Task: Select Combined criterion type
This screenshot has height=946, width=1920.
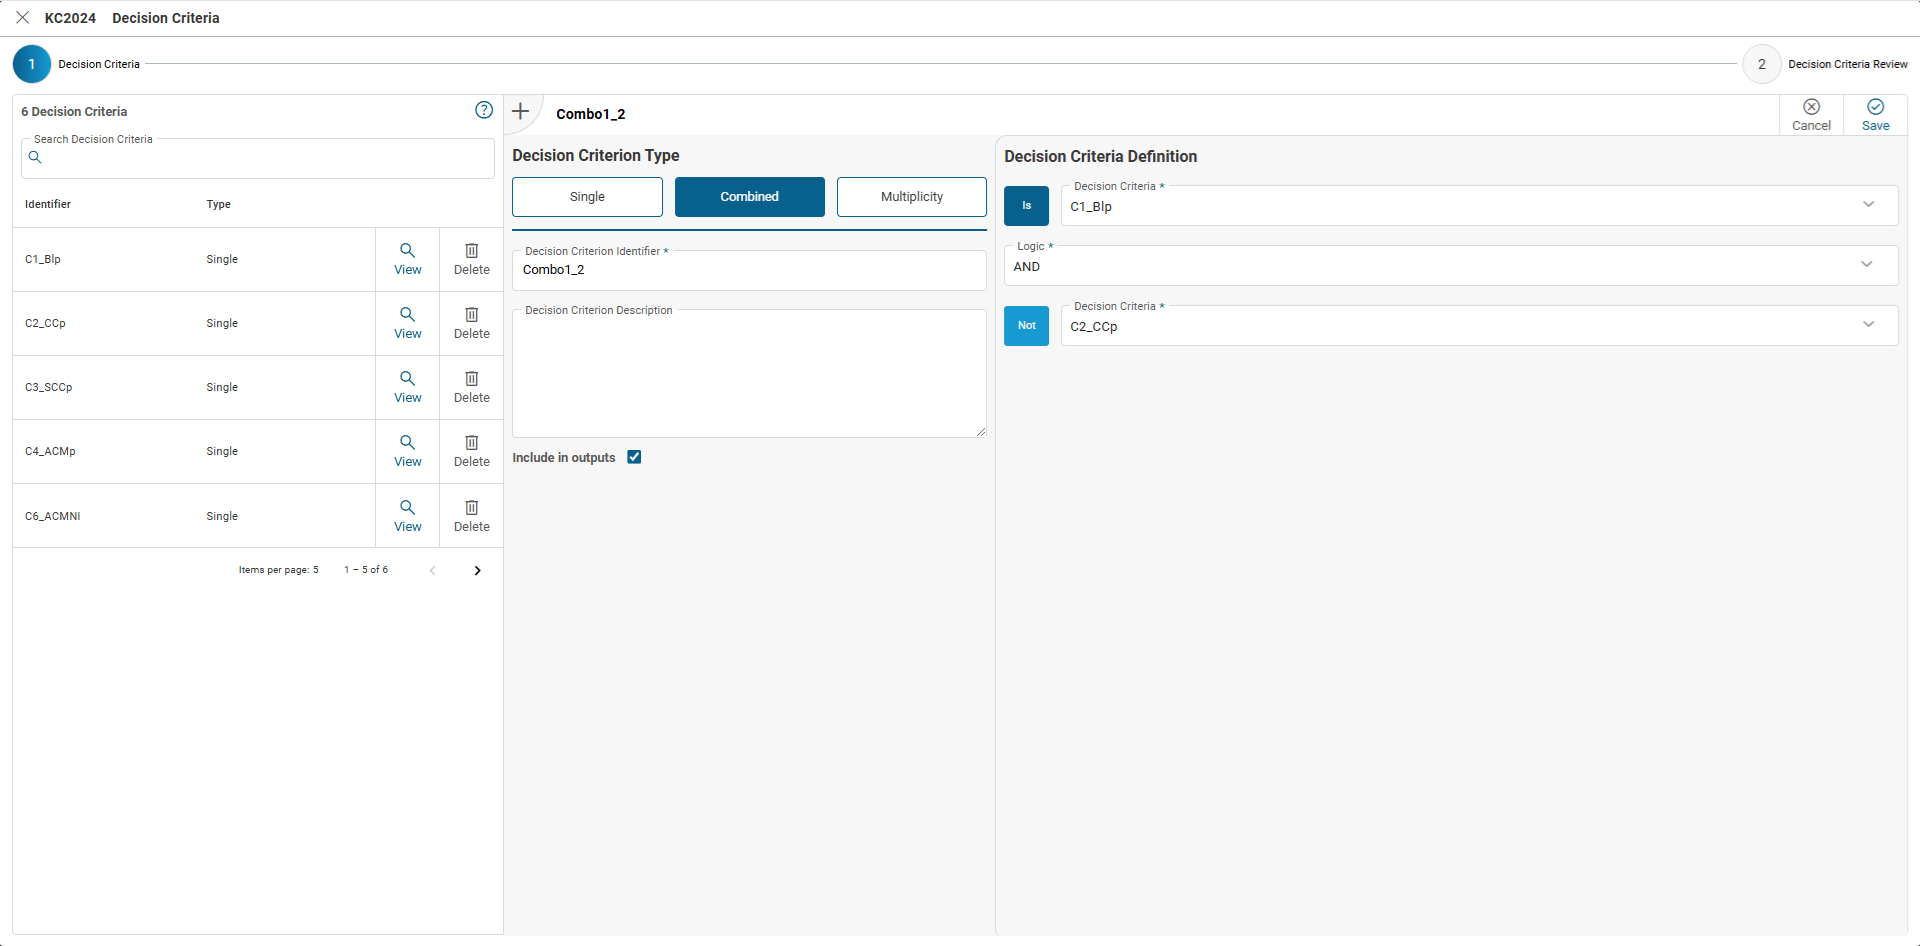Action: (750, 197)
